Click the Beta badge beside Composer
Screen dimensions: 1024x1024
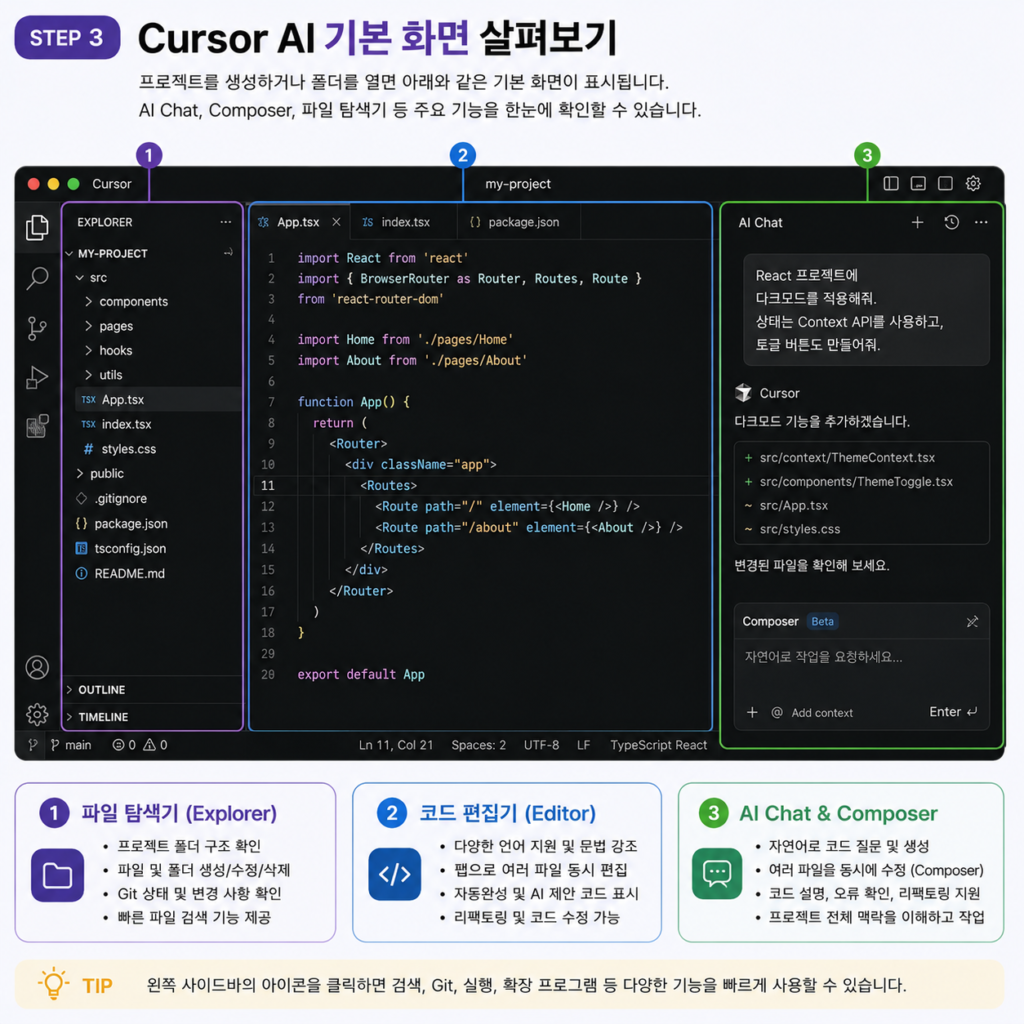click(x=822, y=622)
